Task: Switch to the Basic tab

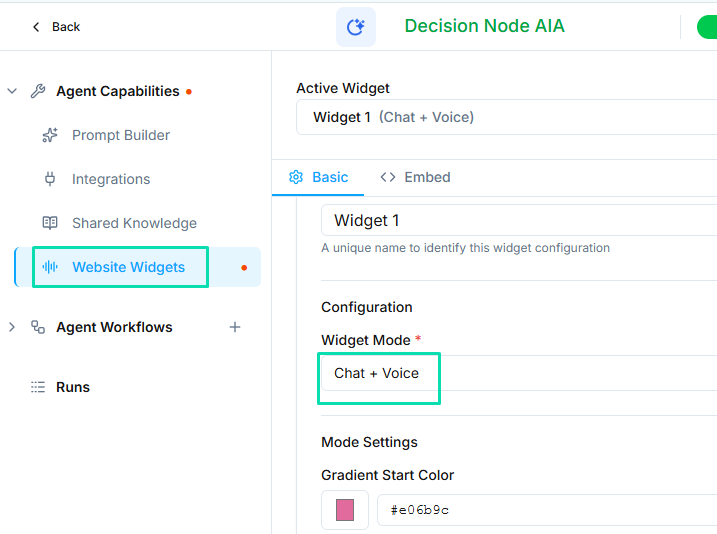Action: pos(319,177)
